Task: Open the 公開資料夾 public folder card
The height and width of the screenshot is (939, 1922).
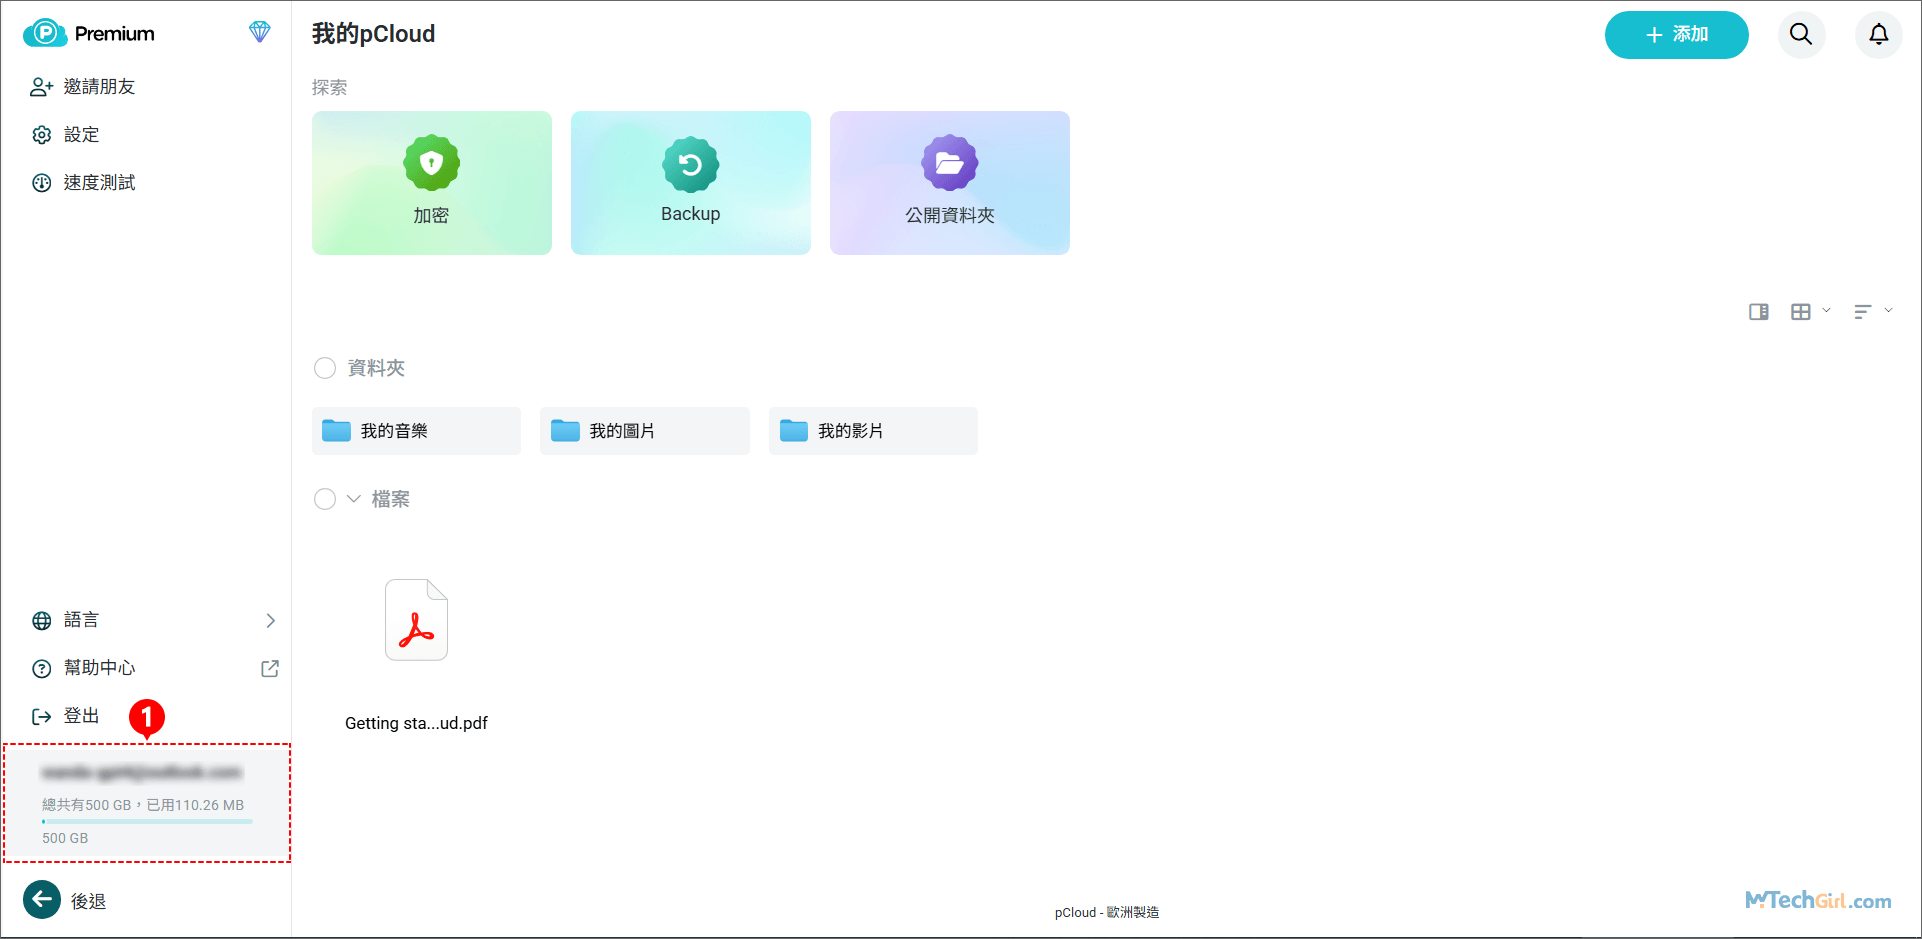Action: tap(950, 183)
